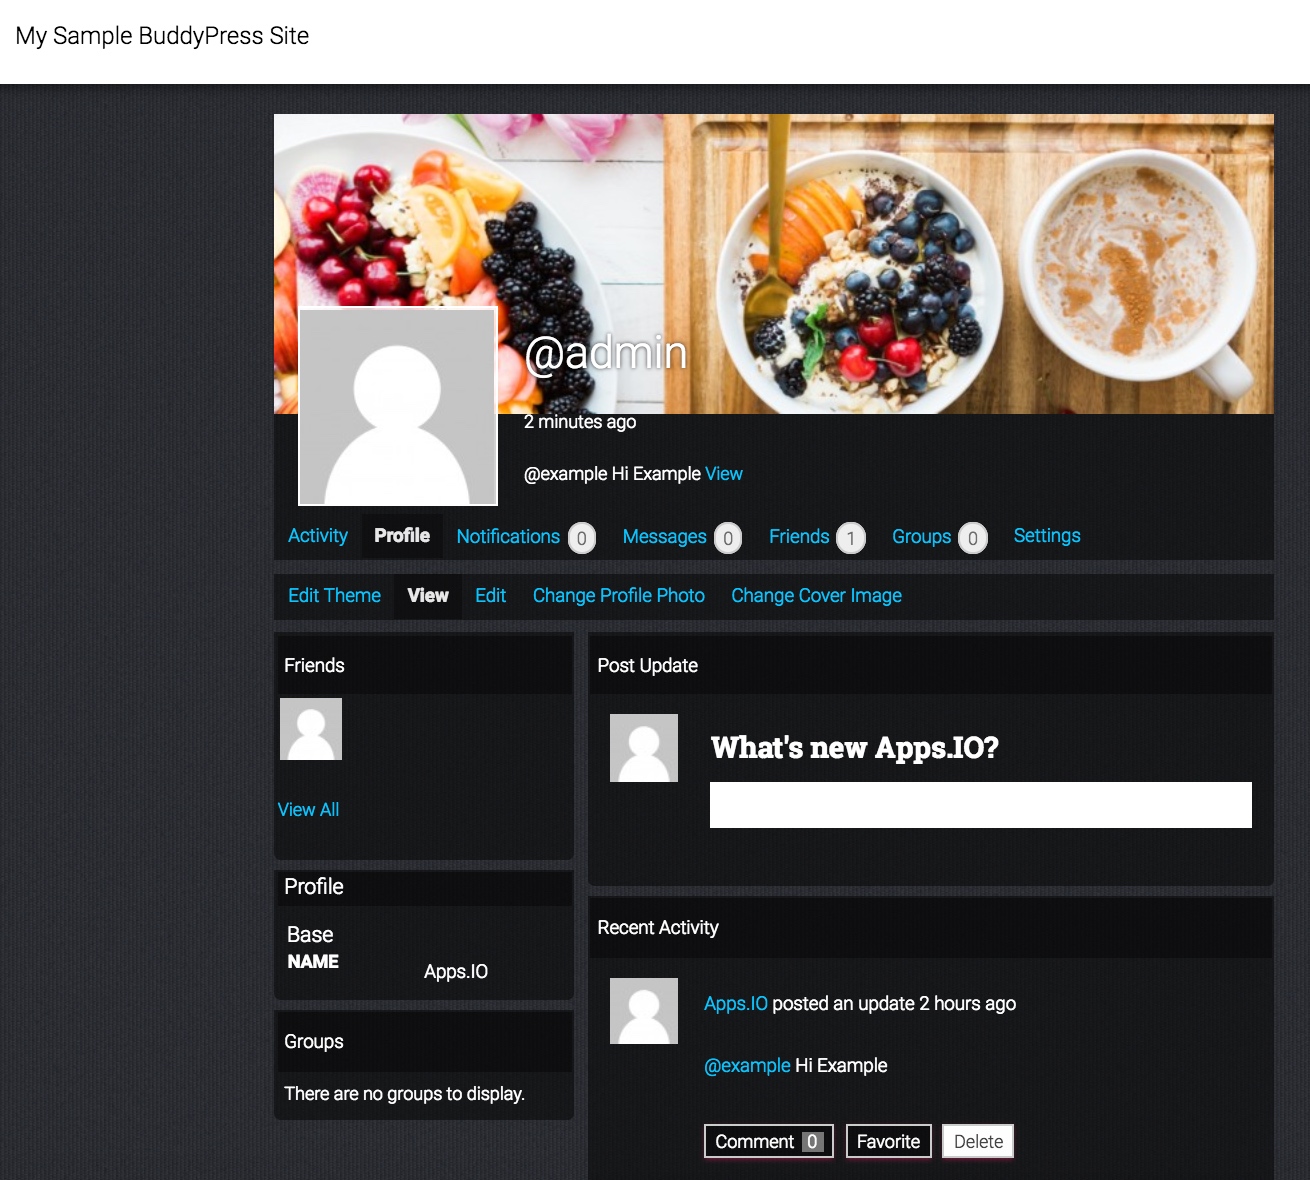Image resolution: width=1310 pixels, height=1180 pixels.
Task: Open the @example mention link in activity
Action: pyautogui.click(x=747, y=1066)
